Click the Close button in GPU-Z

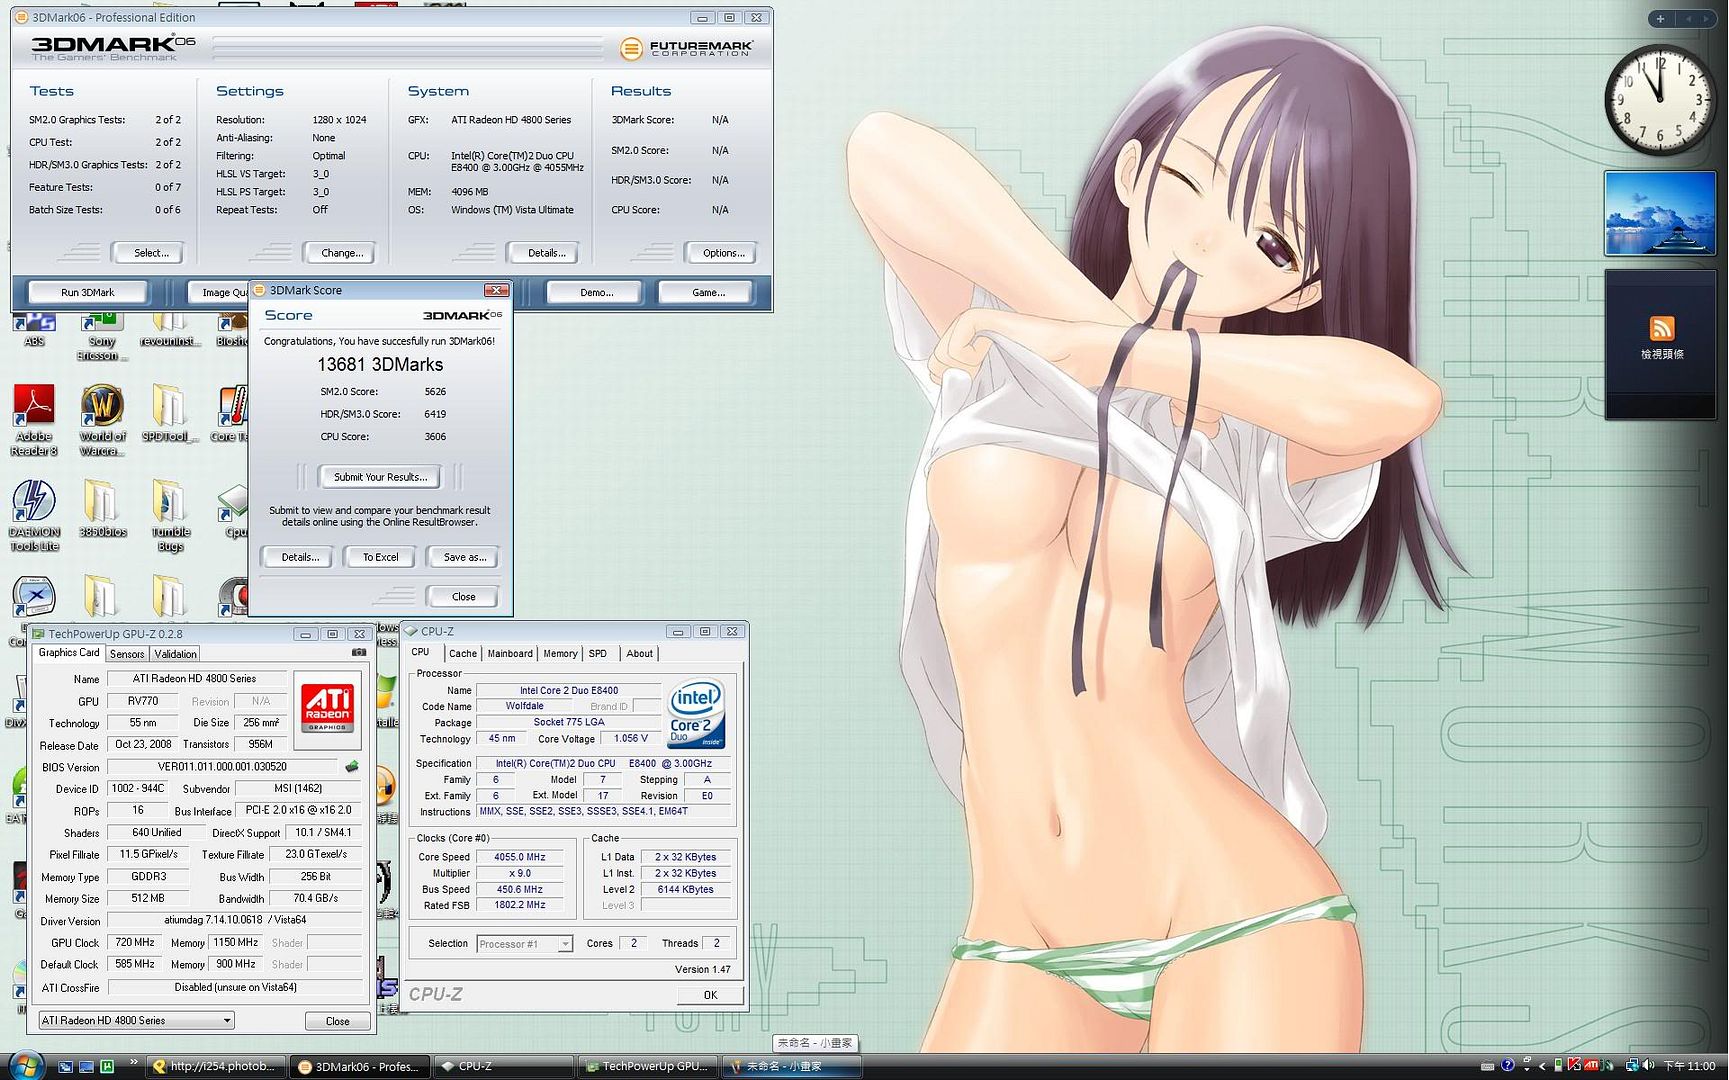tap(337, 1021)
